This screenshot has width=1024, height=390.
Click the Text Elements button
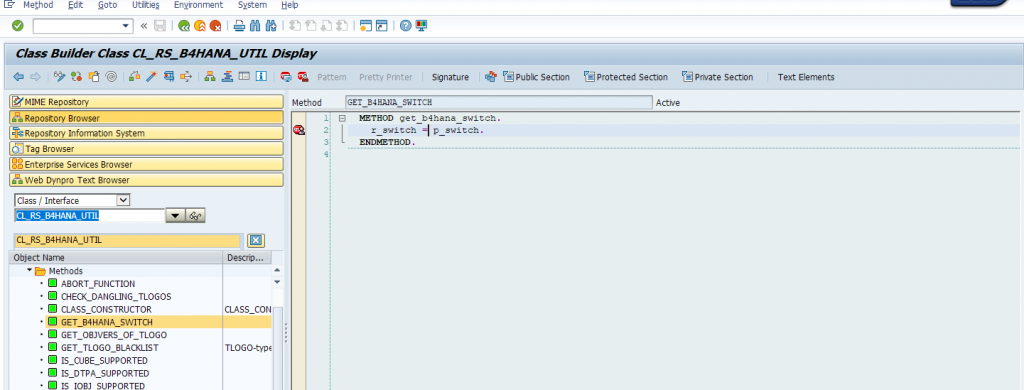pos(806,77)
